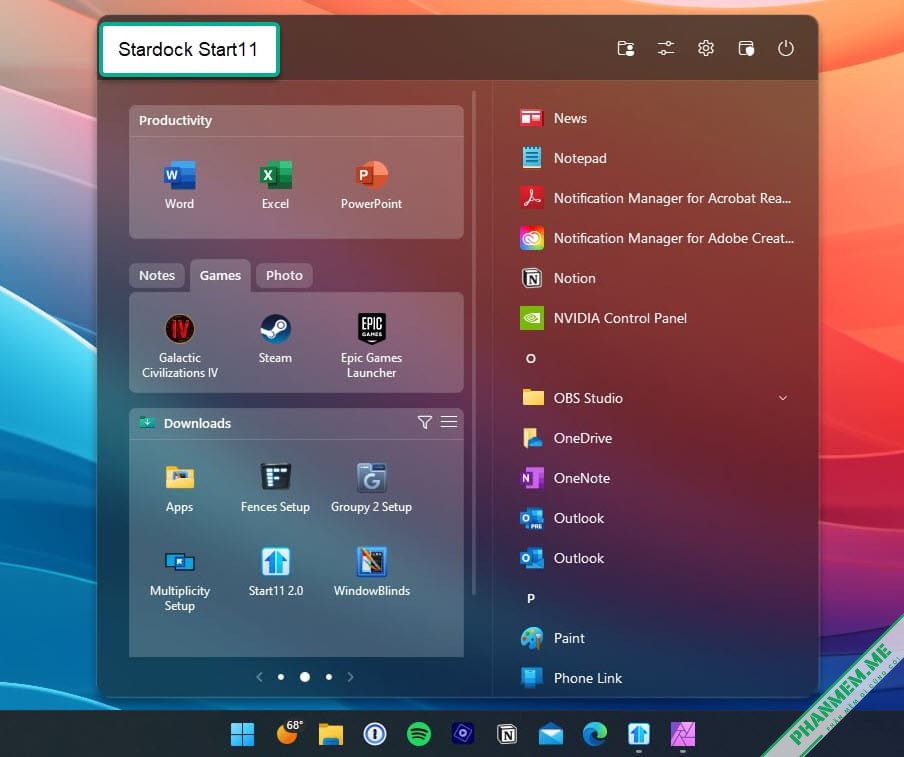Open PowerPoint from Productivity group

pos(371,185)
